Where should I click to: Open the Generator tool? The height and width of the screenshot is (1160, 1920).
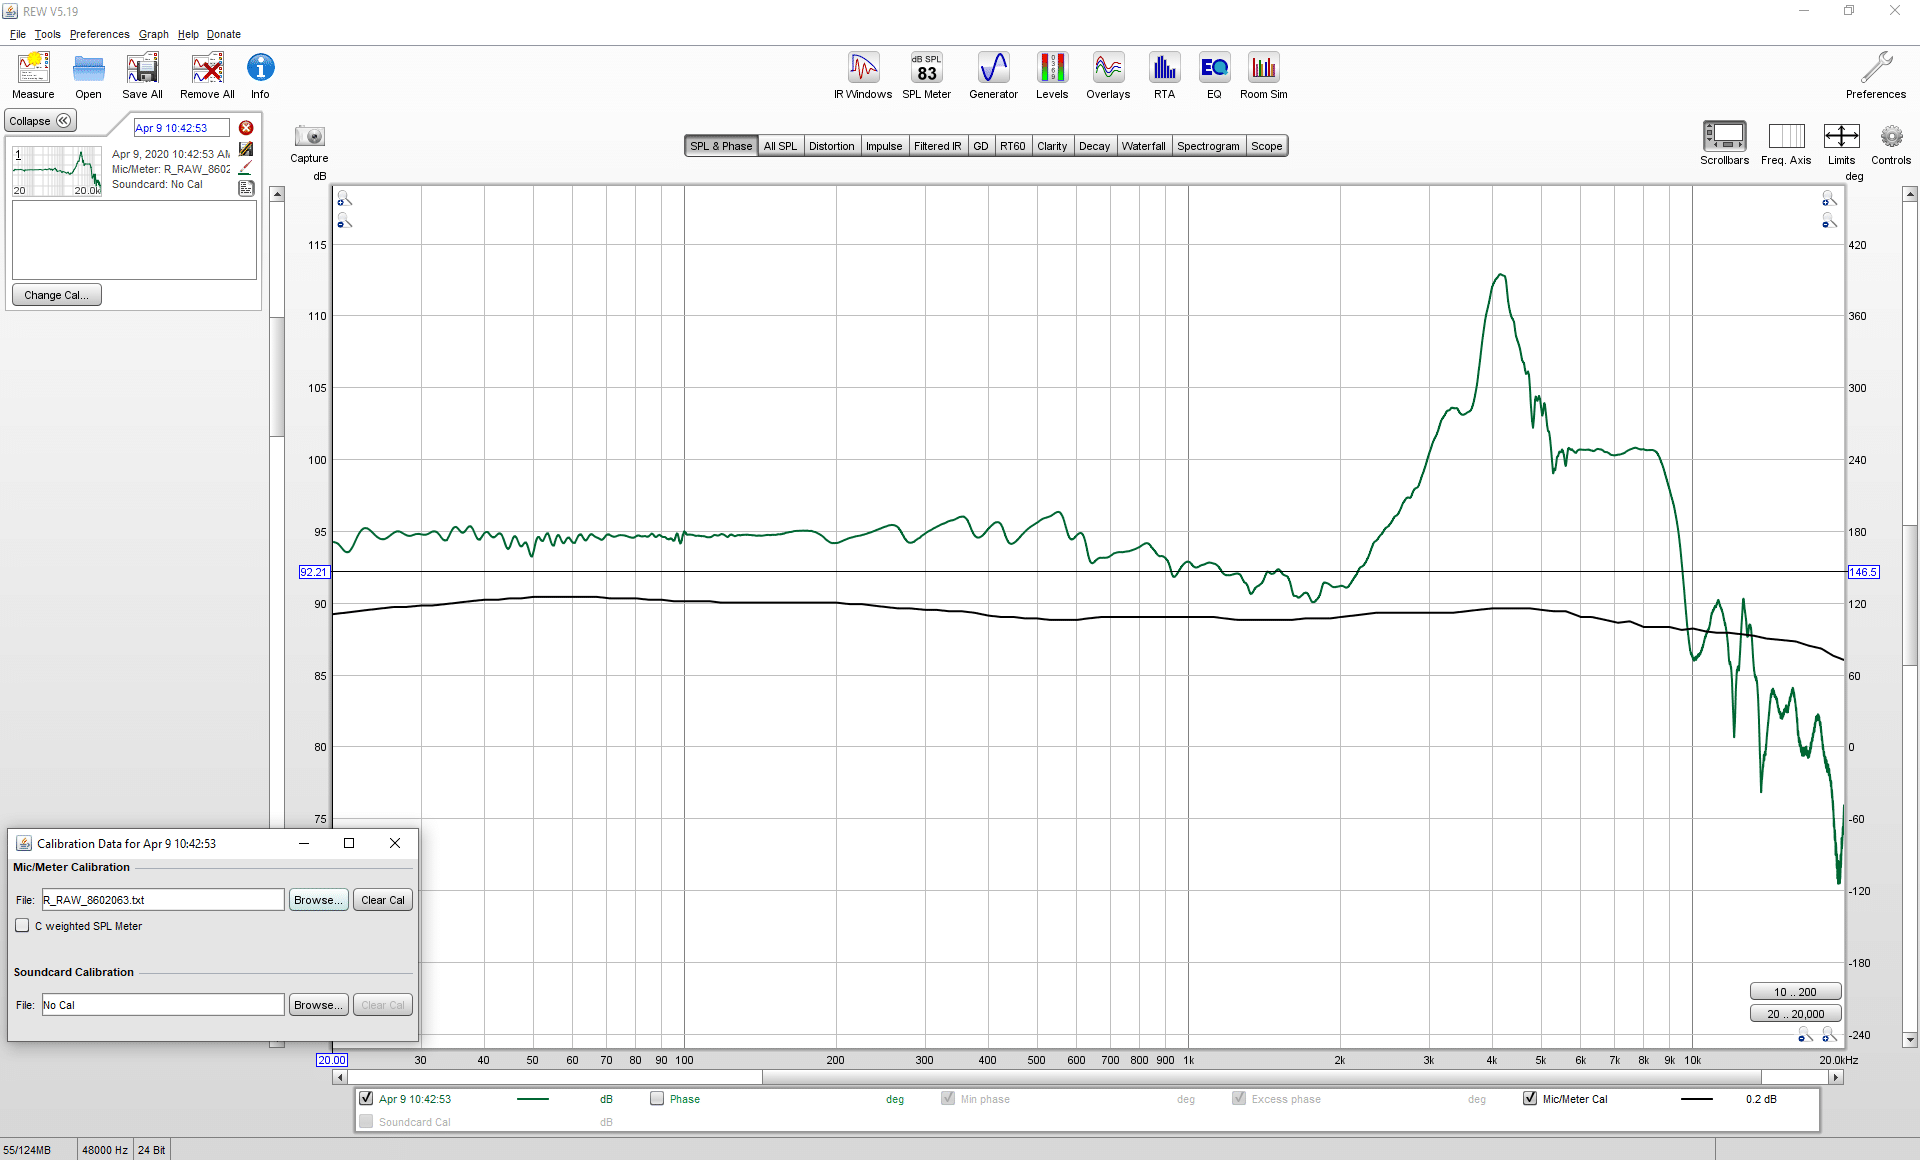[x=993, y=76]
